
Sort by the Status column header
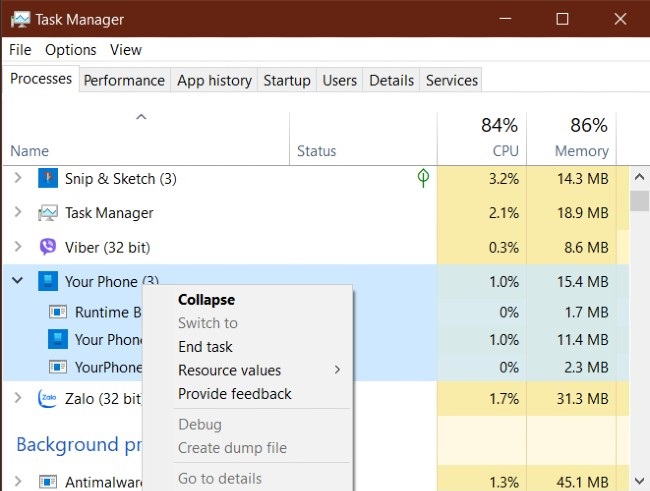click(316, 151)
